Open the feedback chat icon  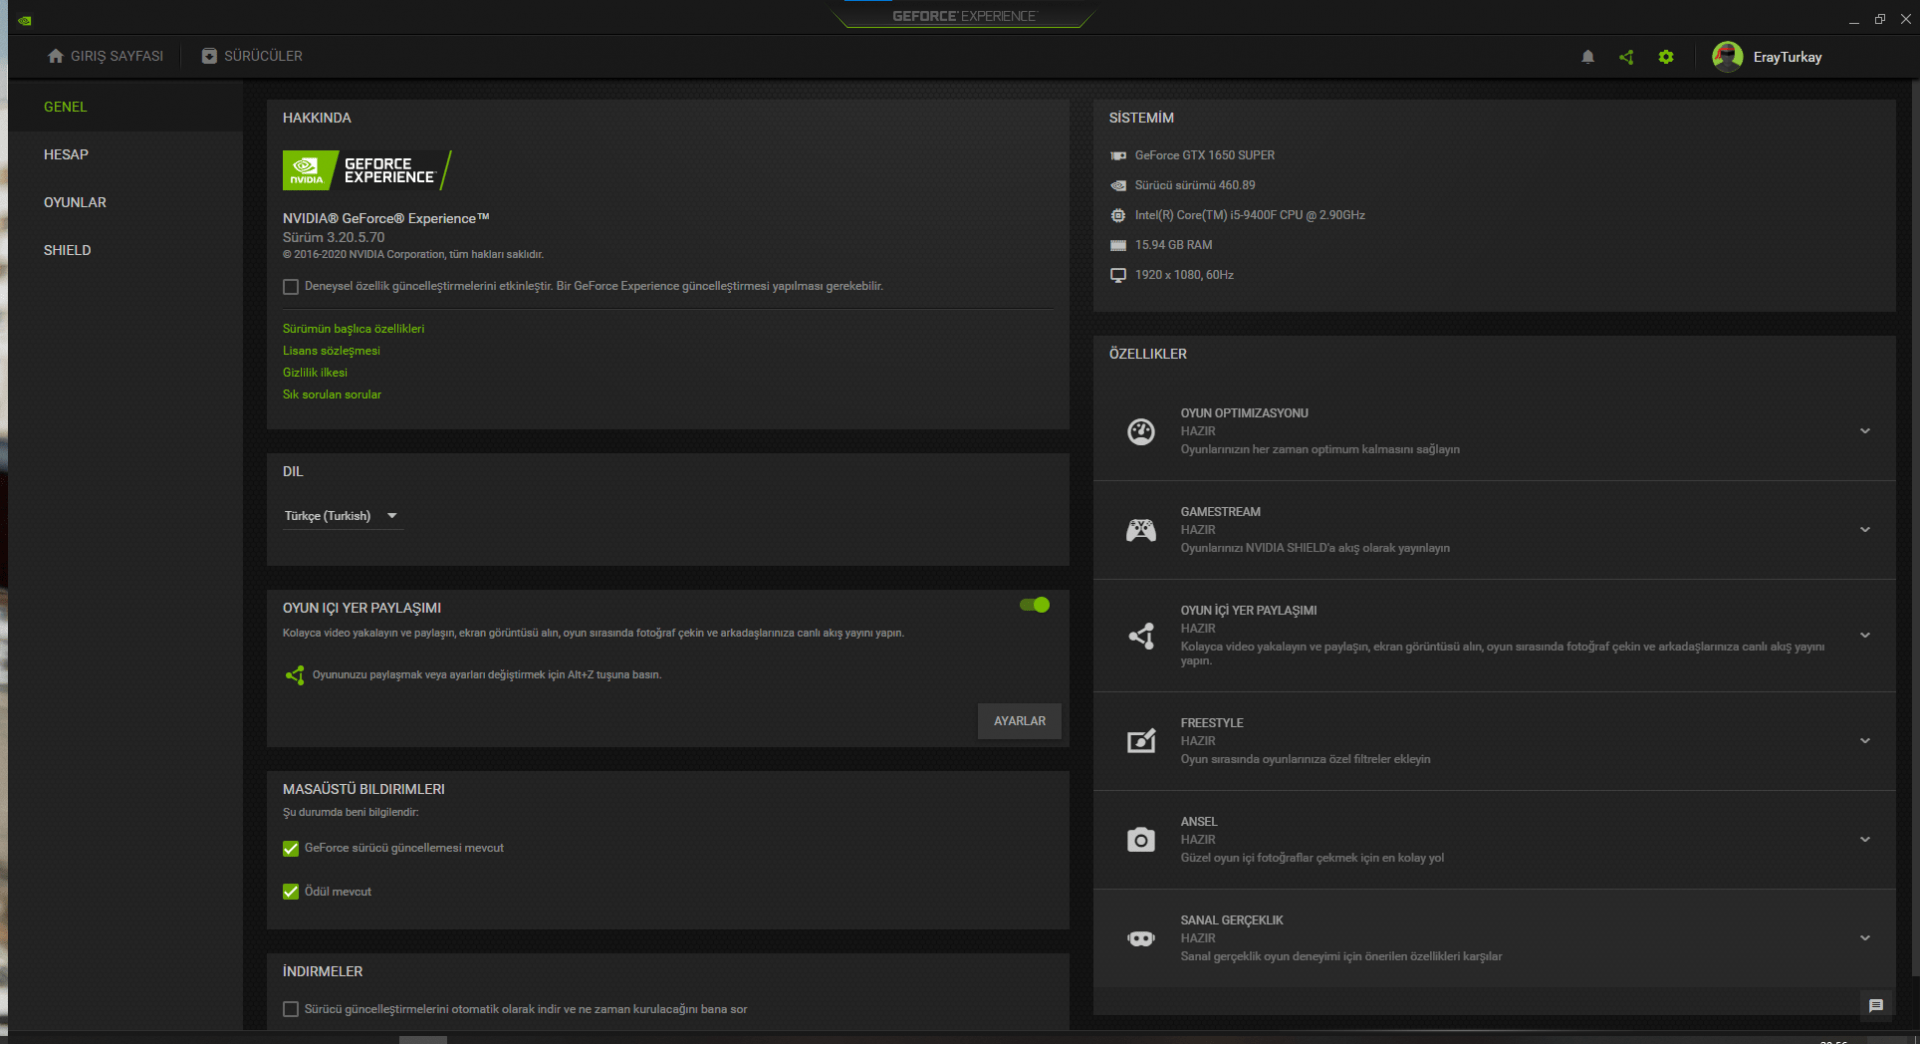pyautogui.click(x=1876, y=1005)
